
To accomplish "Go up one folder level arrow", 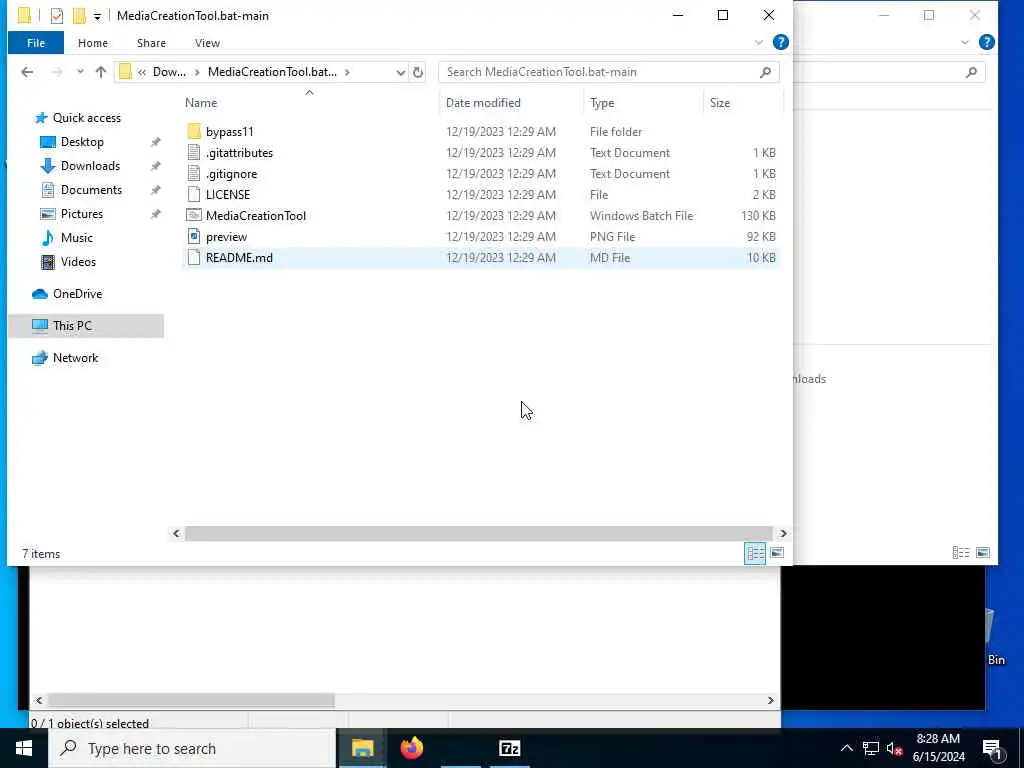I will pos(101,72).
